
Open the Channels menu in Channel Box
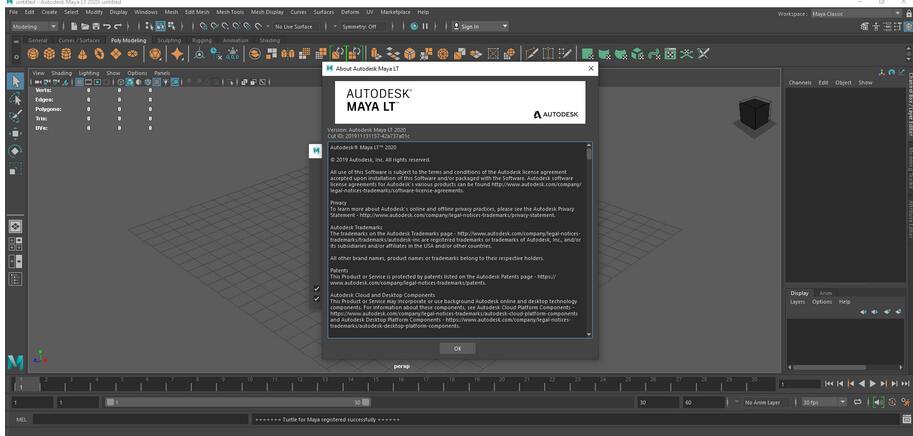click(x=800, y=83)
